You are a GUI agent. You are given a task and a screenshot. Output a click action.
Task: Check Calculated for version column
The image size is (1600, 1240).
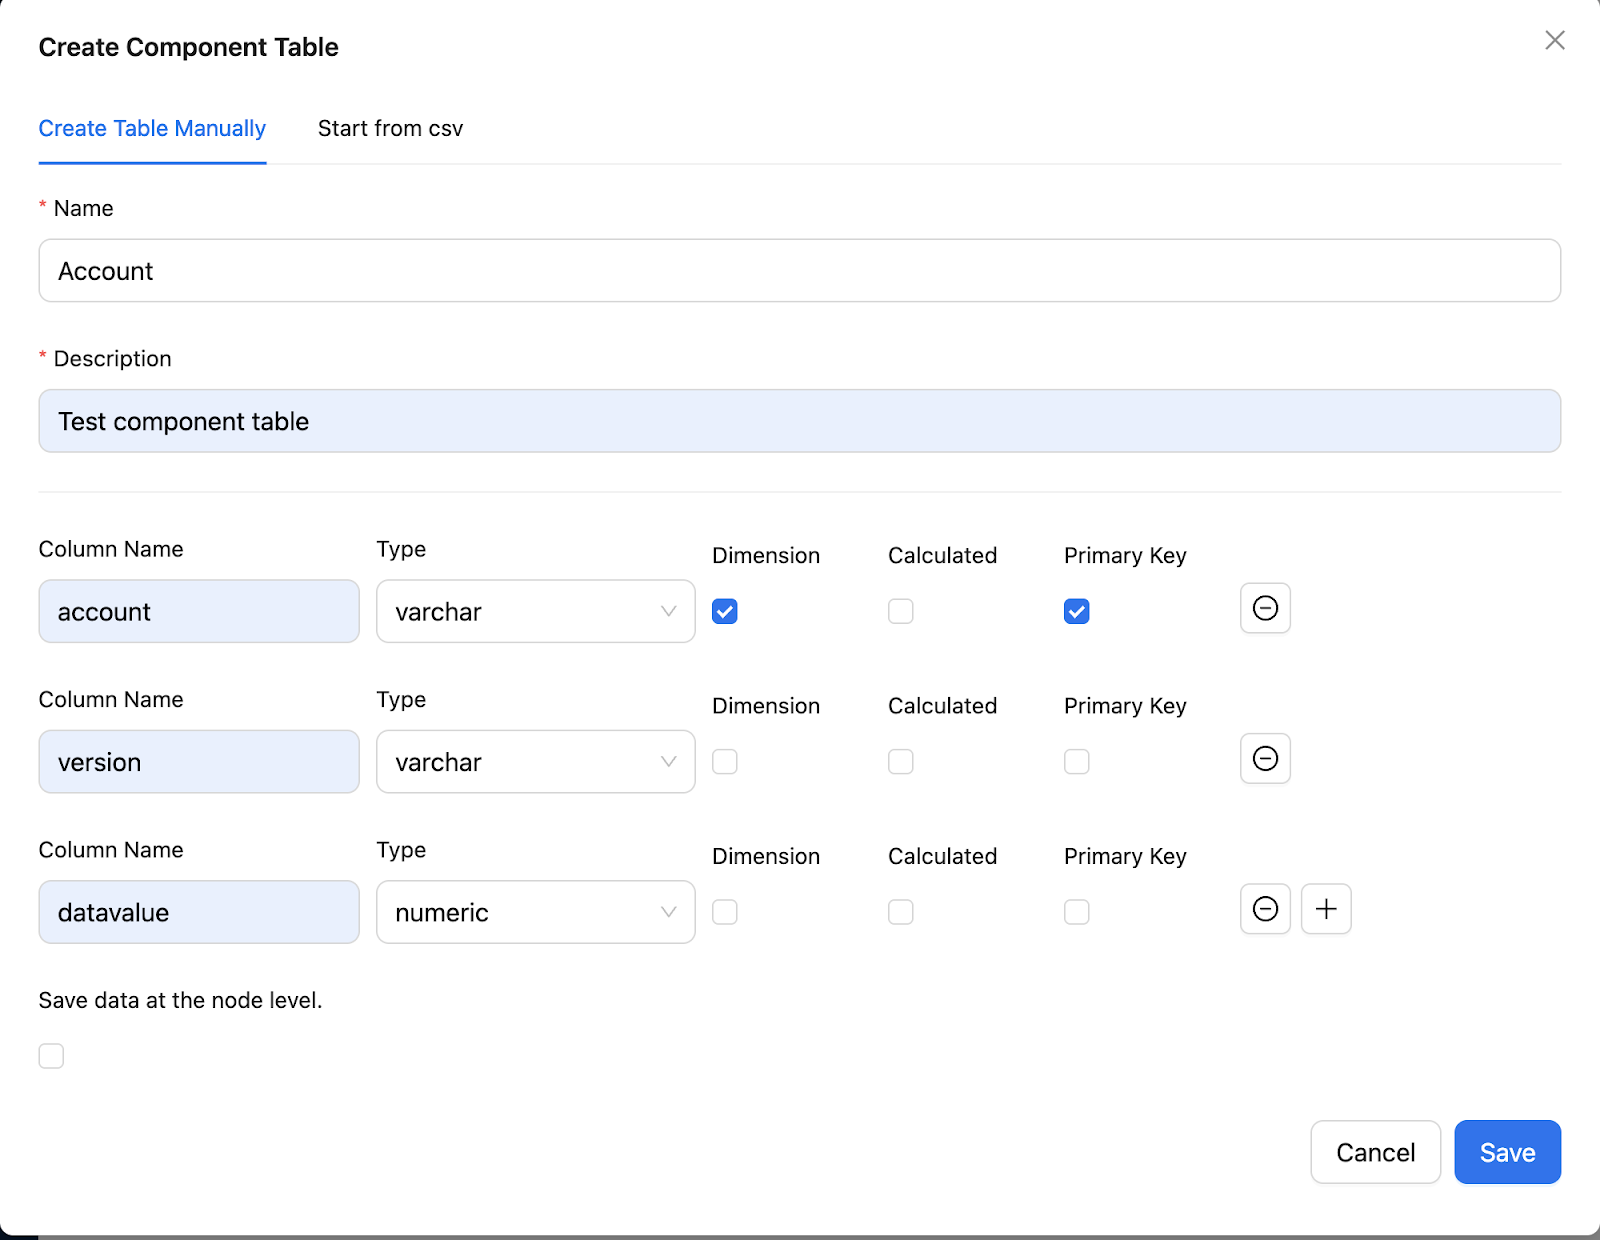901,762
